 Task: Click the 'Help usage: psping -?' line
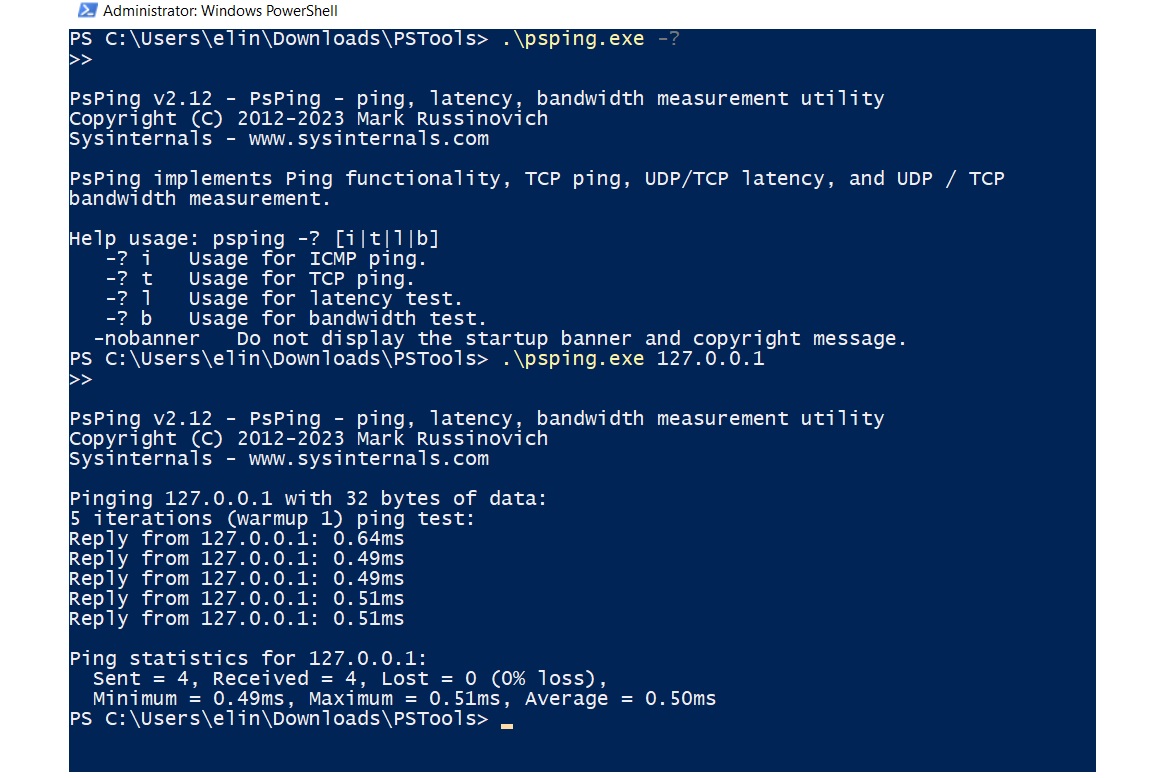[x=254, y=239]
